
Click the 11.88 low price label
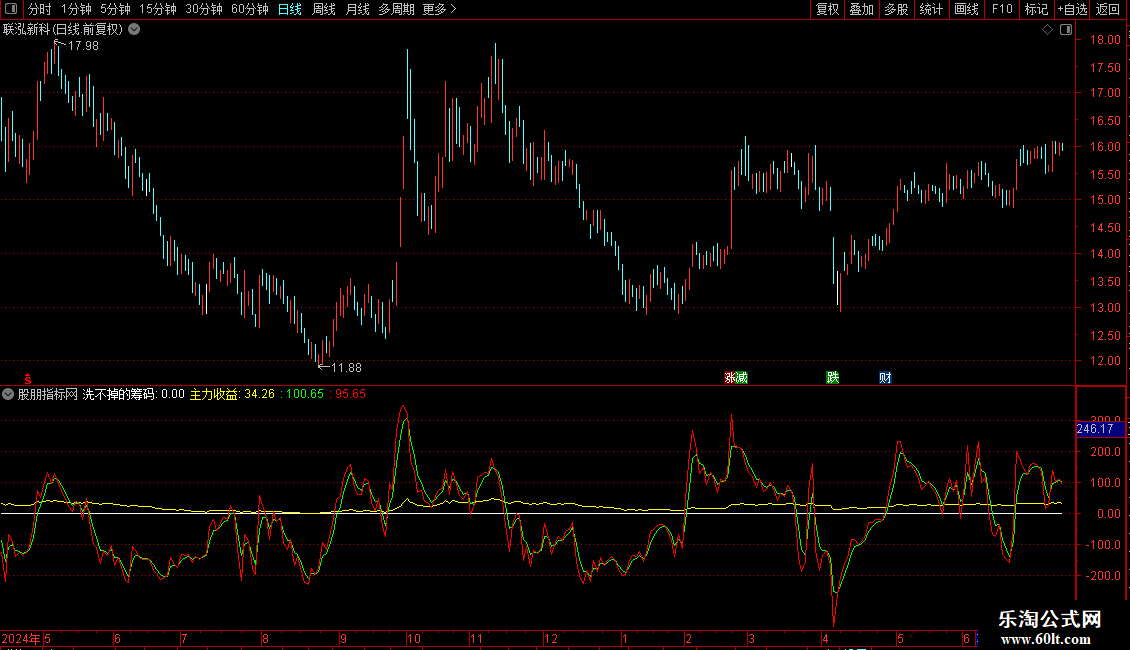pyautogui.click(x=346, y=368)
